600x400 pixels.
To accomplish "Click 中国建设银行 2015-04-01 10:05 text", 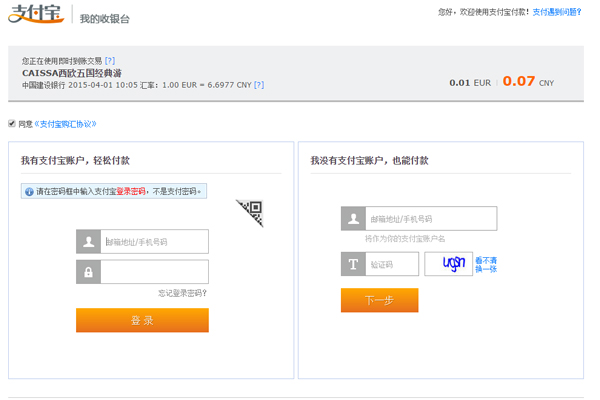I will click(80, 85).
